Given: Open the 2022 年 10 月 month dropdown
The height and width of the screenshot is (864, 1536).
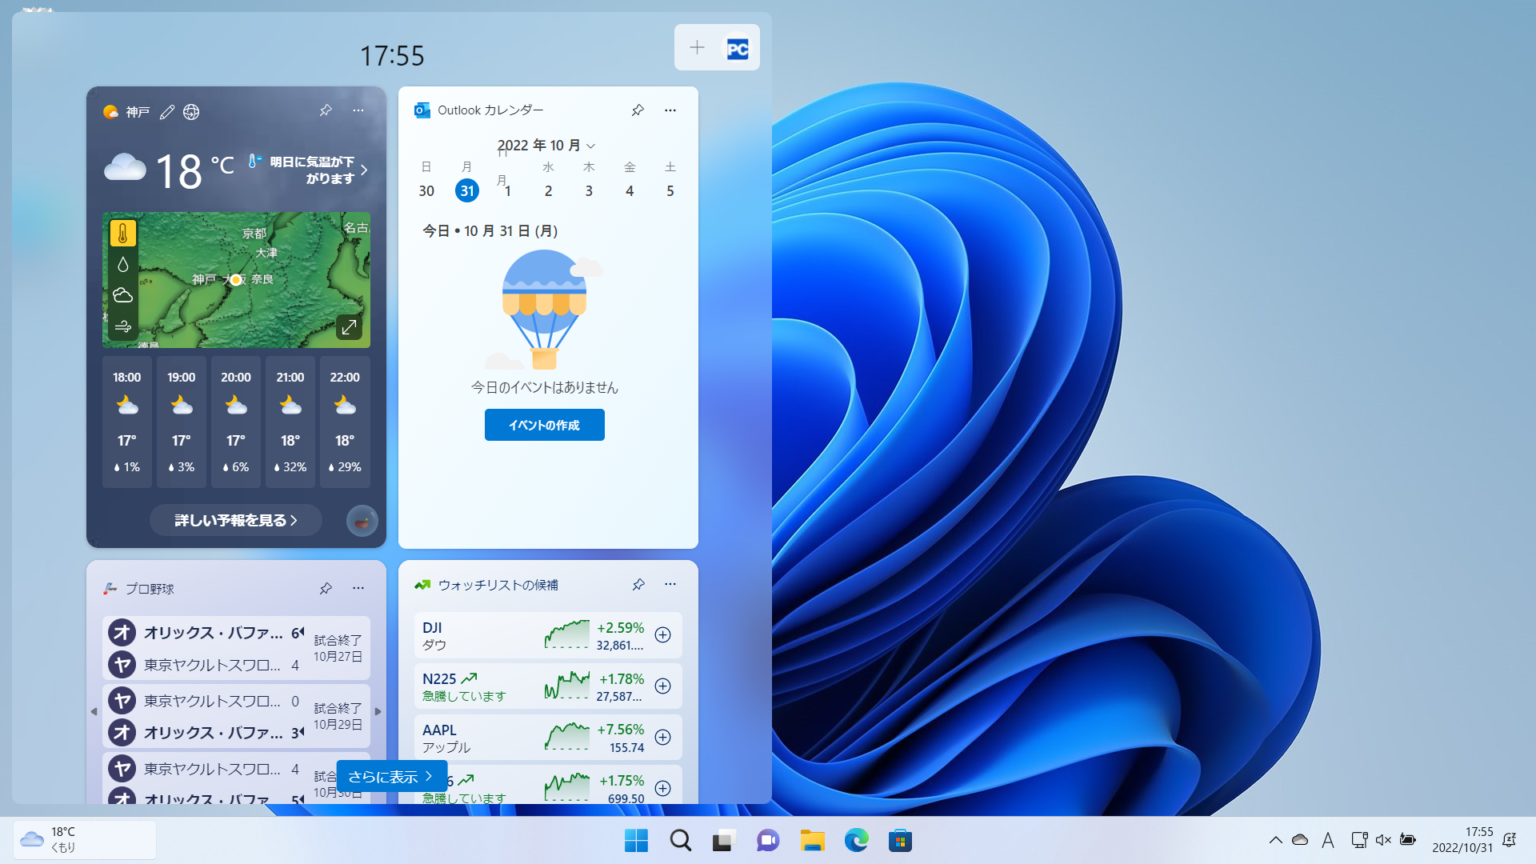Looking at the screenshot, I should click(545, 145).
